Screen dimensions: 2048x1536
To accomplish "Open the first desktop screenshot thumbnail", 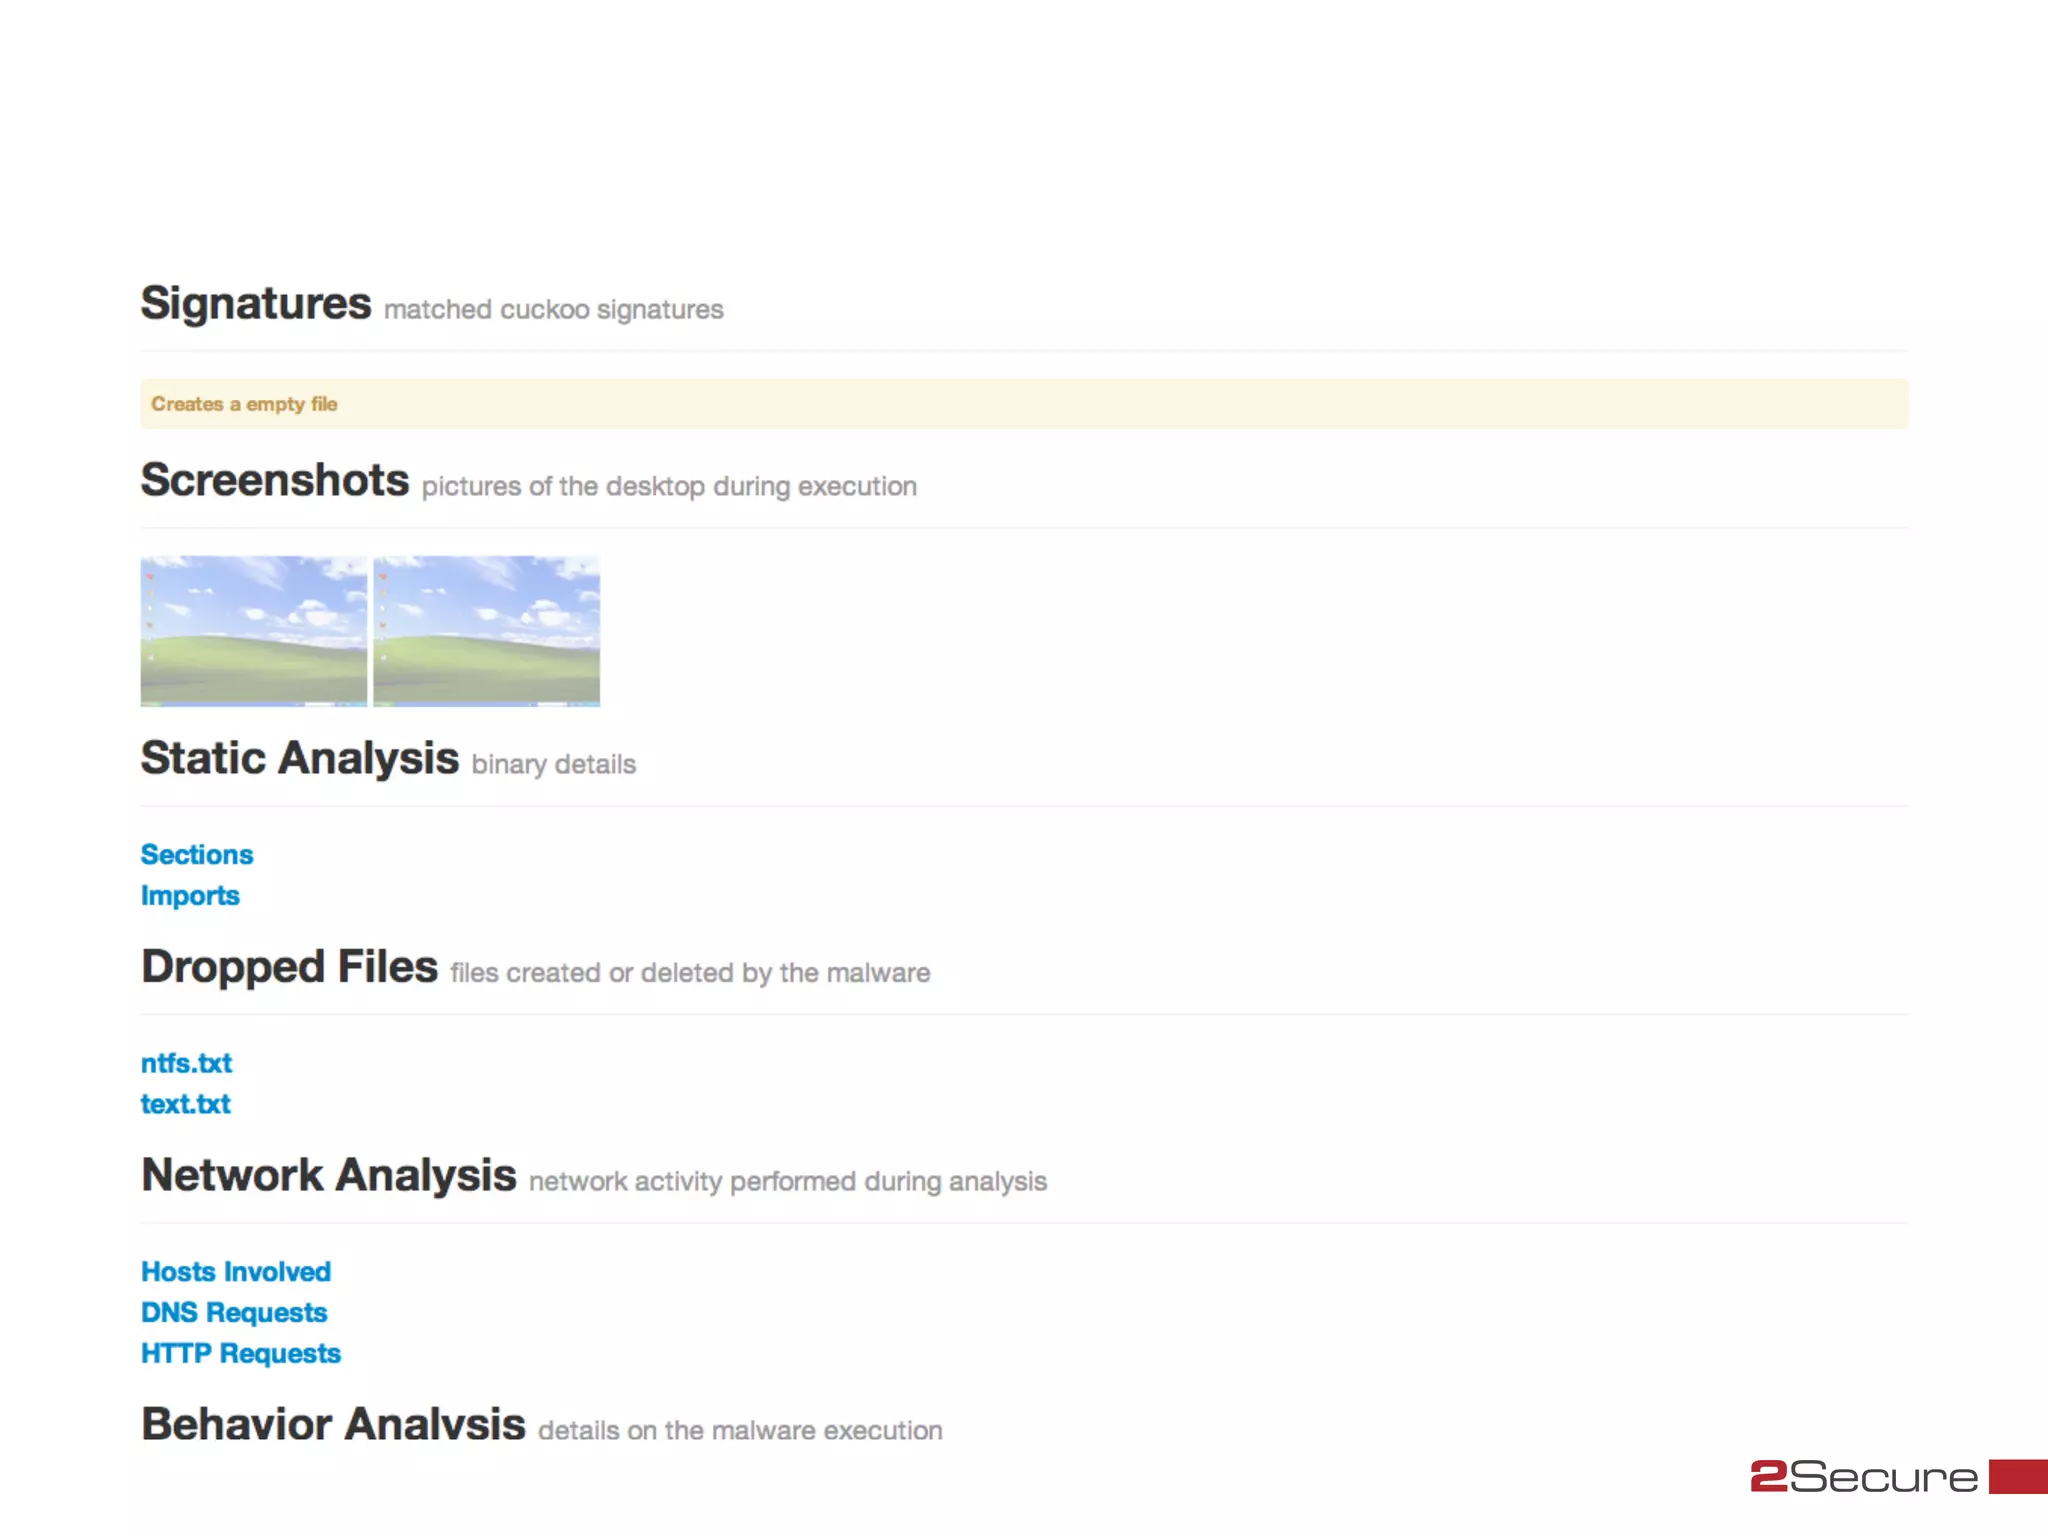I will click(254, 631).
